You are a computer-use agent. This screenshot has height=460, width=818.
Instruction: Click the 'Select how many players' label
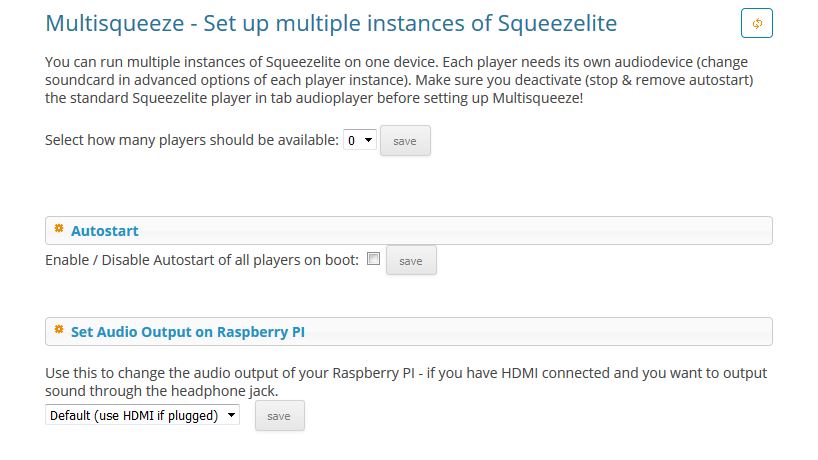(x=192, y=140)
